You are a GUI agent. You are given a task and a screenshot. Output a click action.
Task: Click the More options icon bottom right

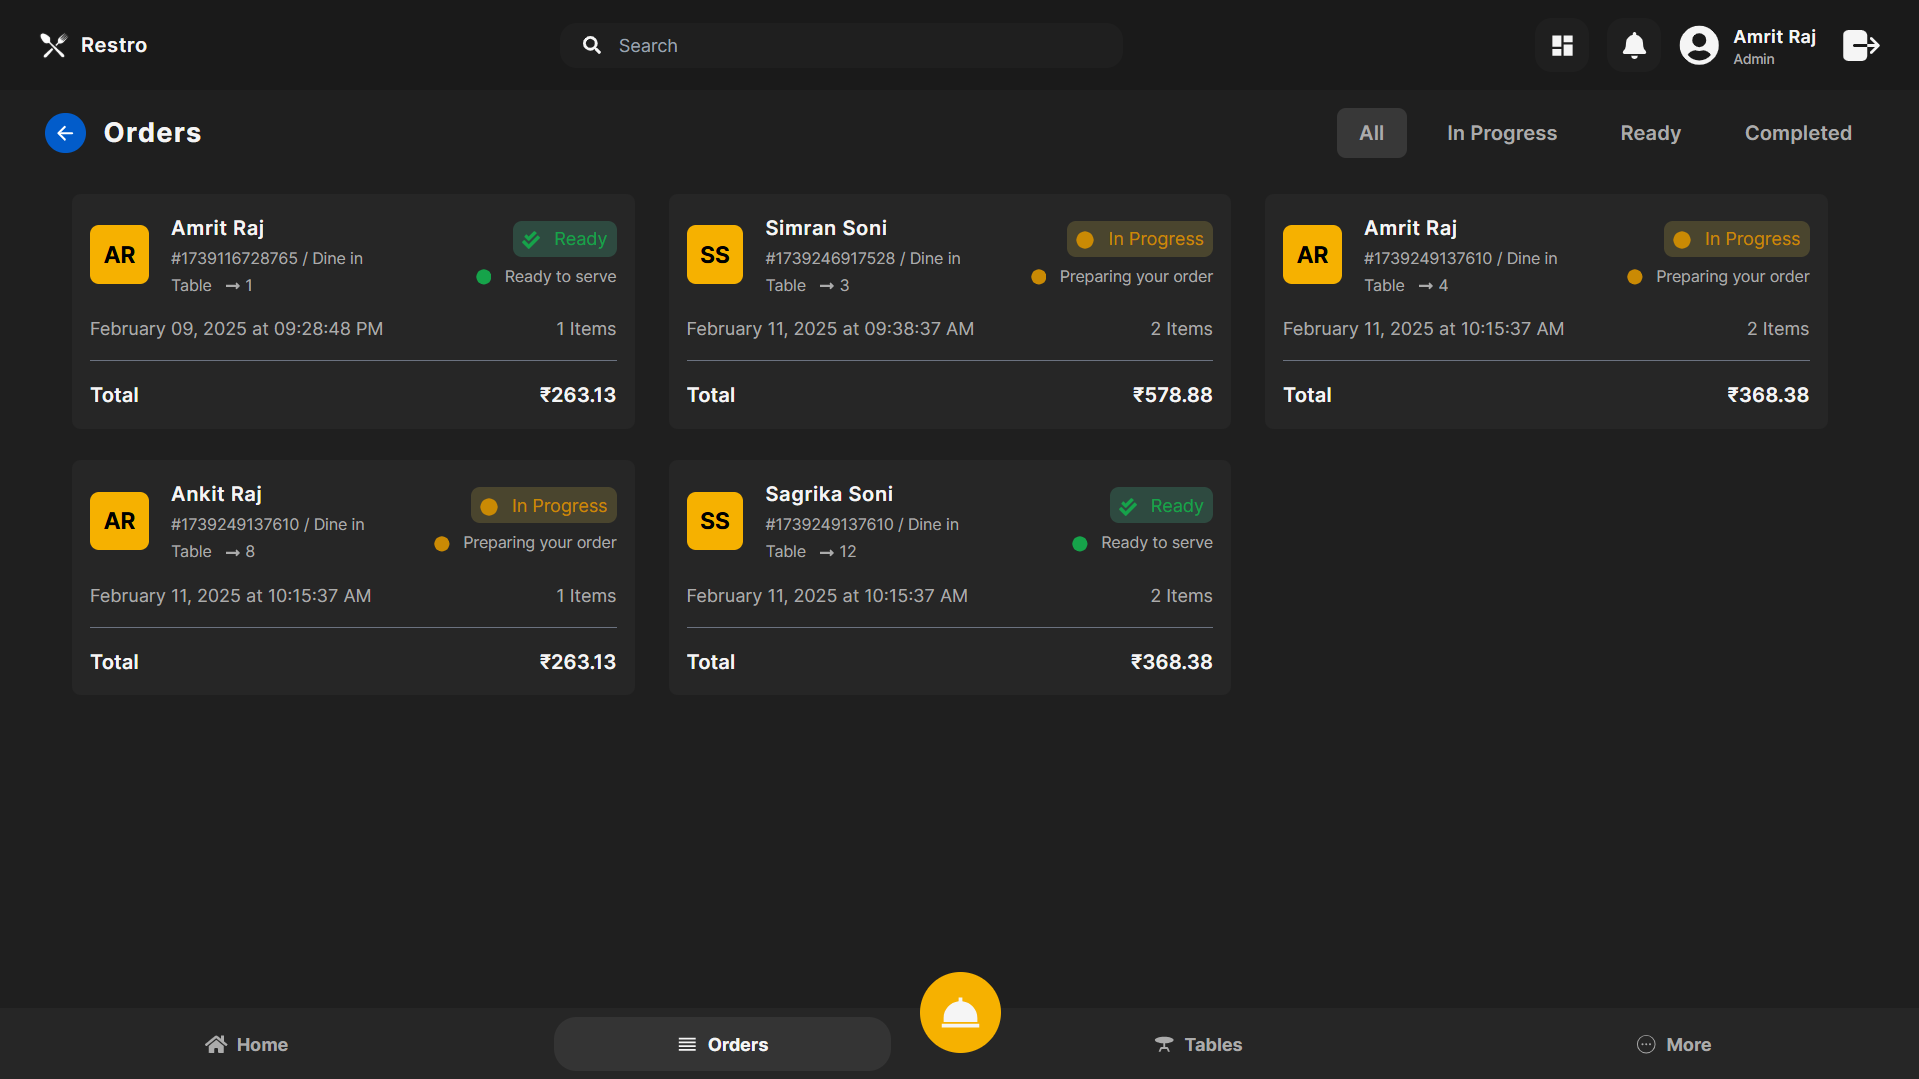(x=1644, y=1044)
